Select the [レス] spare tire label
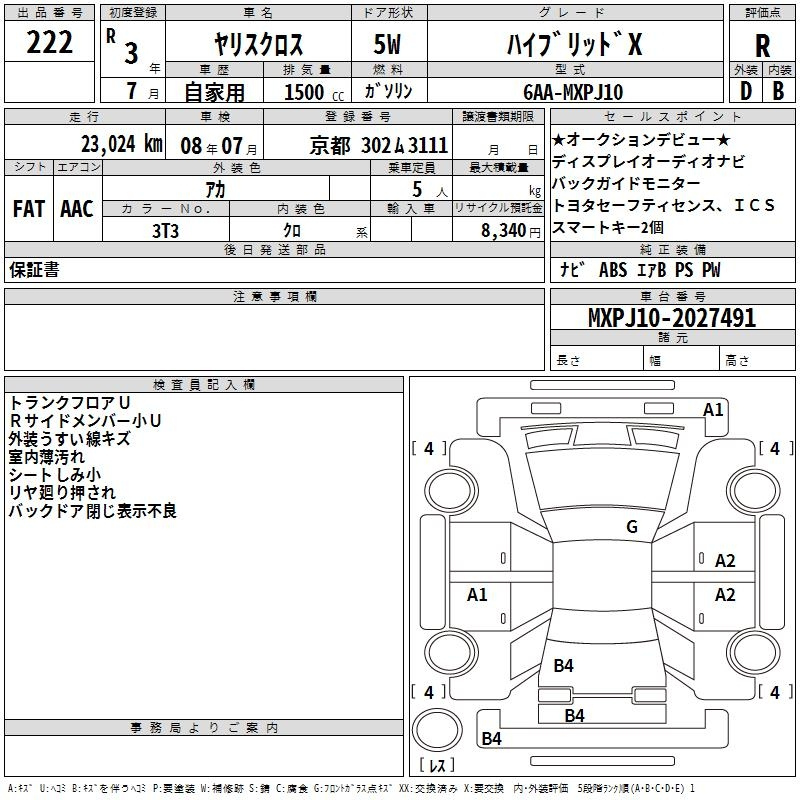800x800 pixels. pos(437,765)
